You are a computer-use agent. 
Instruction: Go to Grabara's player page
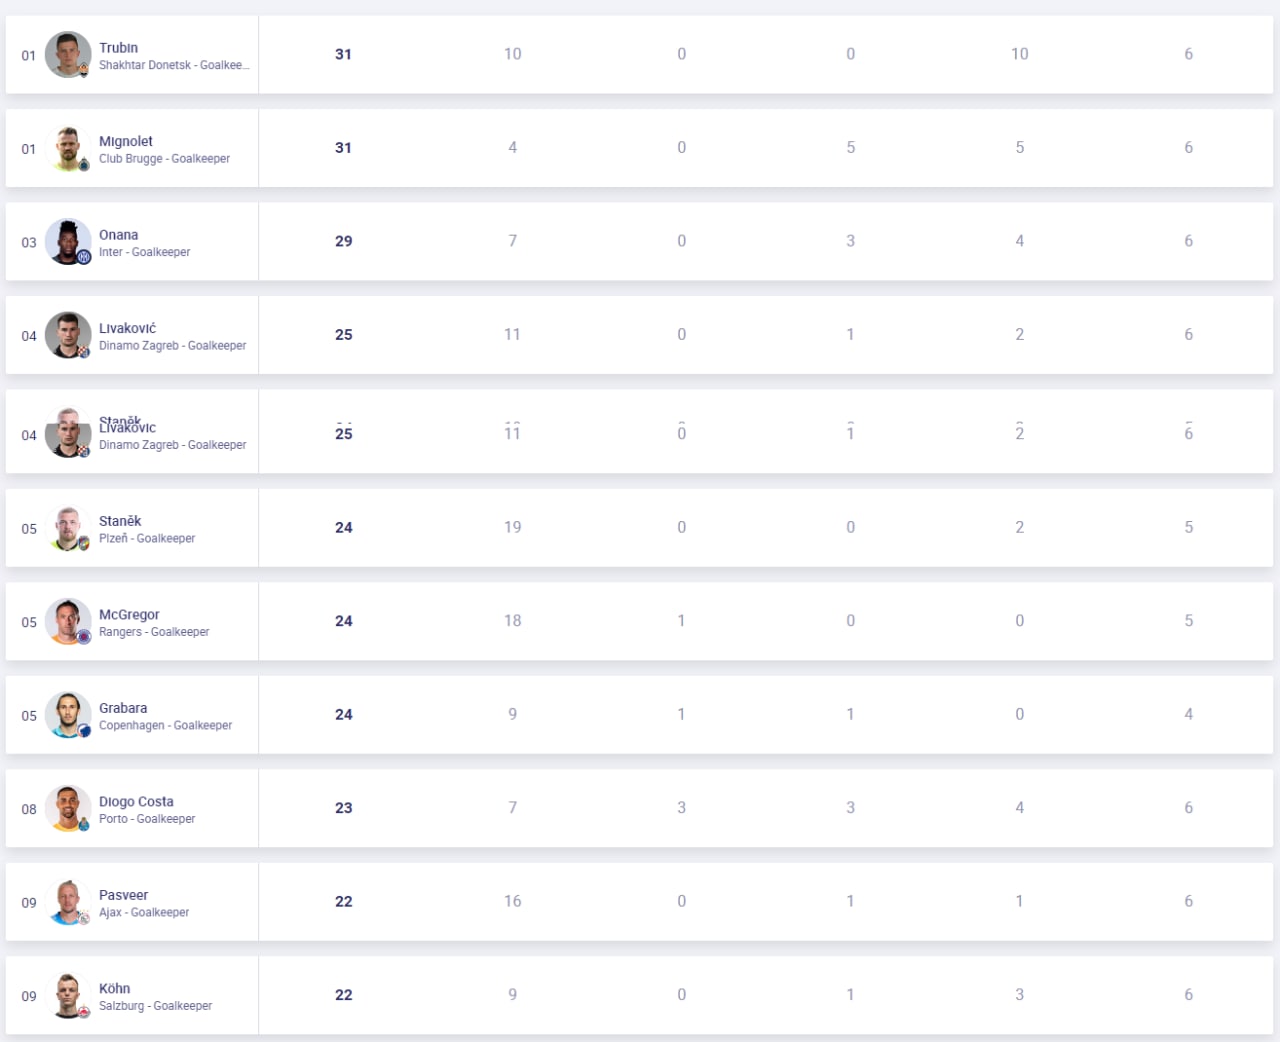(x=123, y=708)
